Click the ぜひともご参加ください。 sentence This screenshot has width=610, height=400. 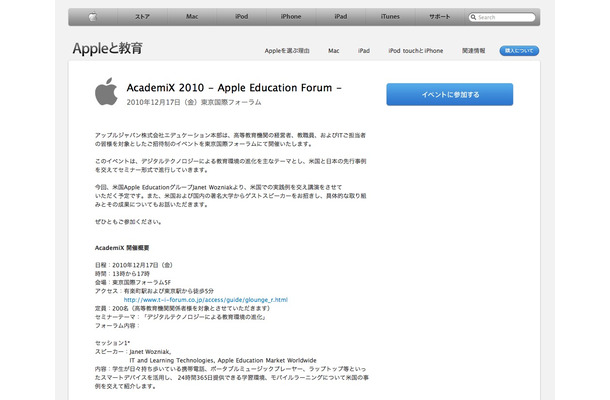coord(128,222)
